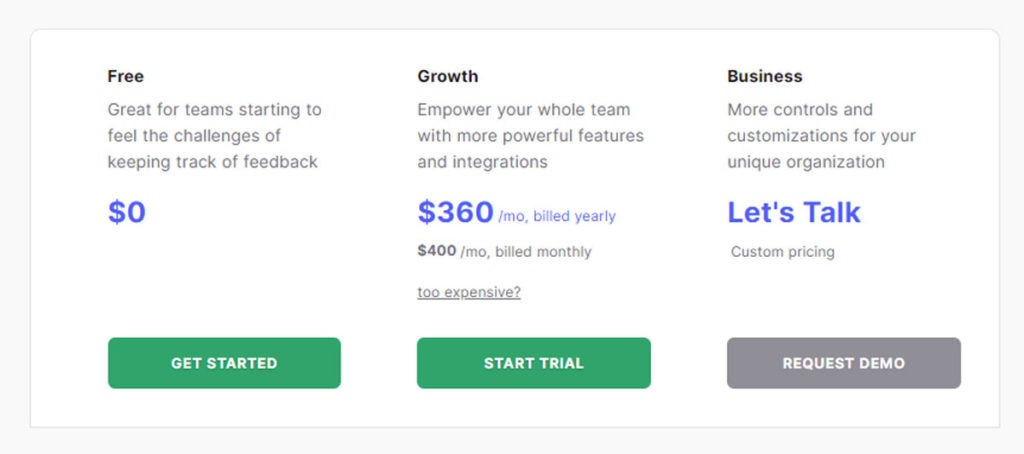The width and height of the screenshot is (1024, 454).
Task: Click the bold $400 amount
Action: click(437, 251)
